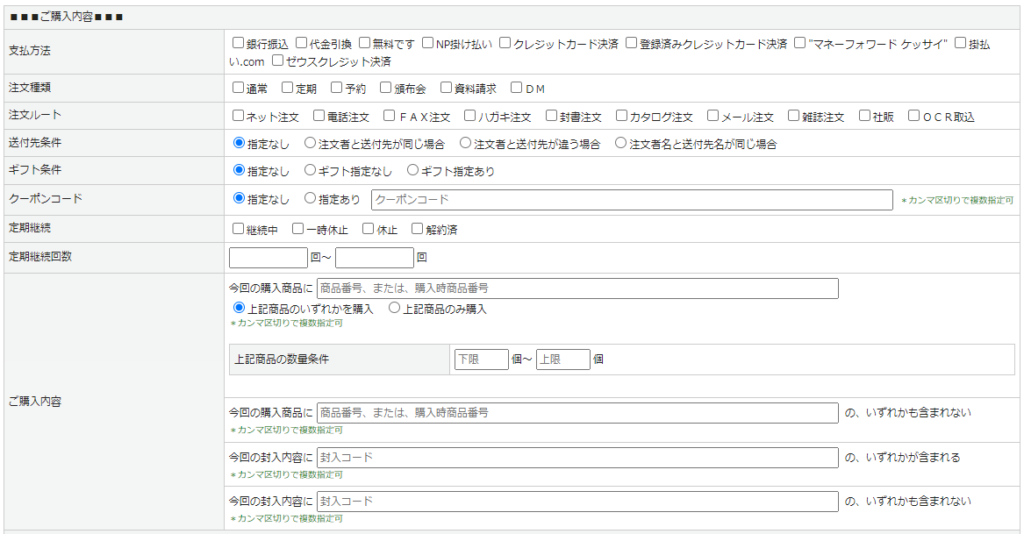The height and width of the screenshot is (534, 1024).
Task: Check the 銀行振込 payment method checkbox
Action: click(238, 43)
